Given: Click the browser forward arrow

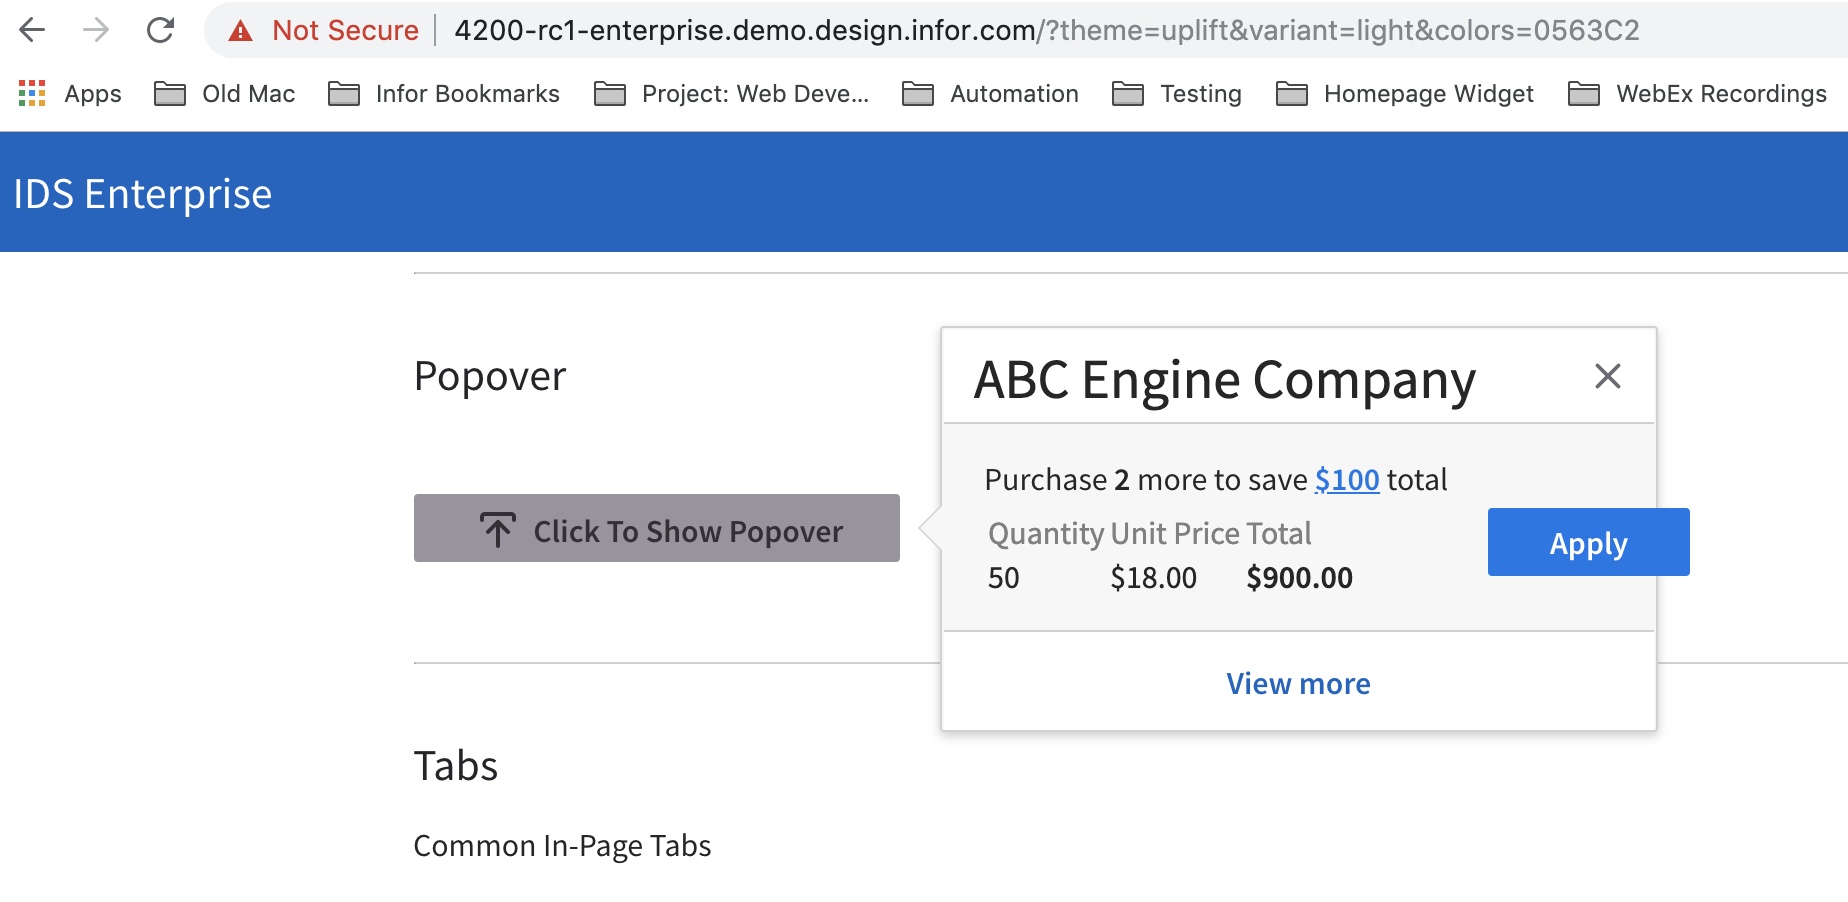Looking at the screenshot, I should [x=96, y=30].
